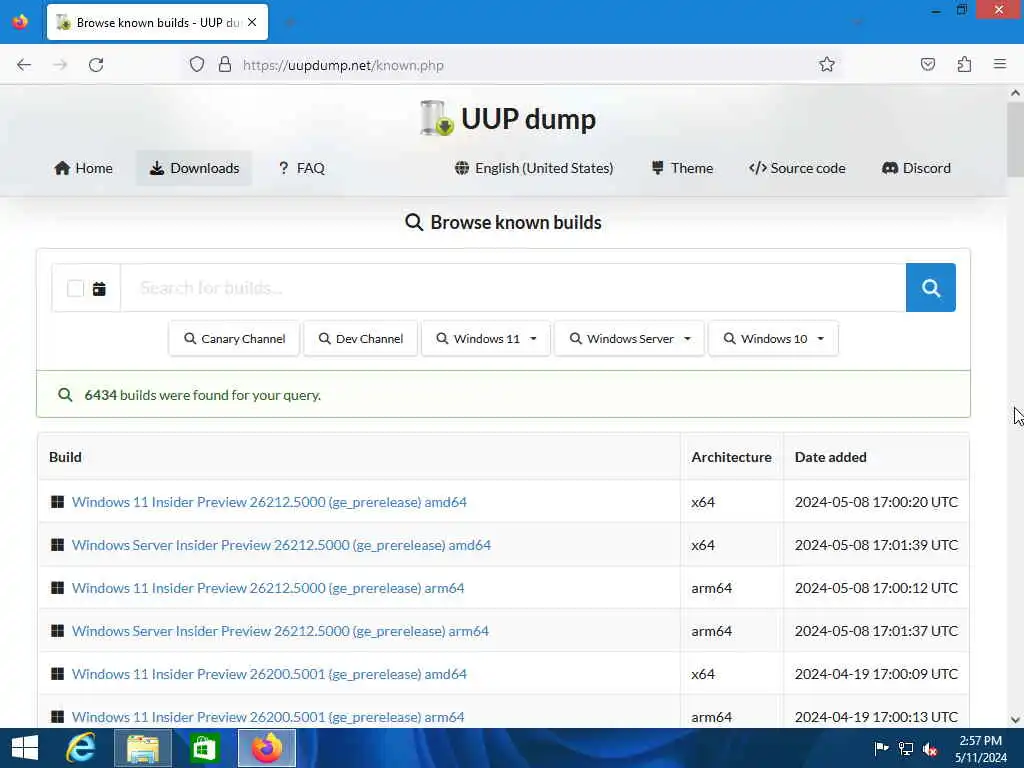
Task: Click the date 2024-05-08 17:01:37 UTC
Action: [x=876, y=631]
